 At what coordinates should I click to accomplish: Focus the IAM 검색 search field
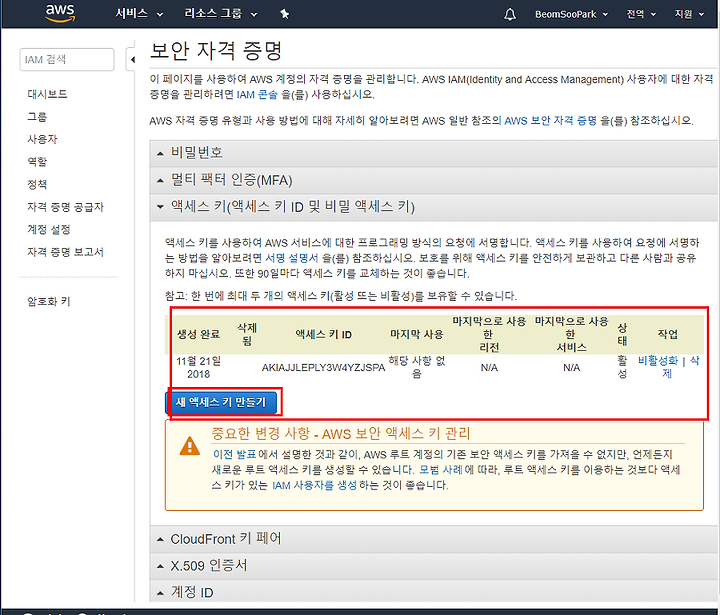tap(67, 60)
